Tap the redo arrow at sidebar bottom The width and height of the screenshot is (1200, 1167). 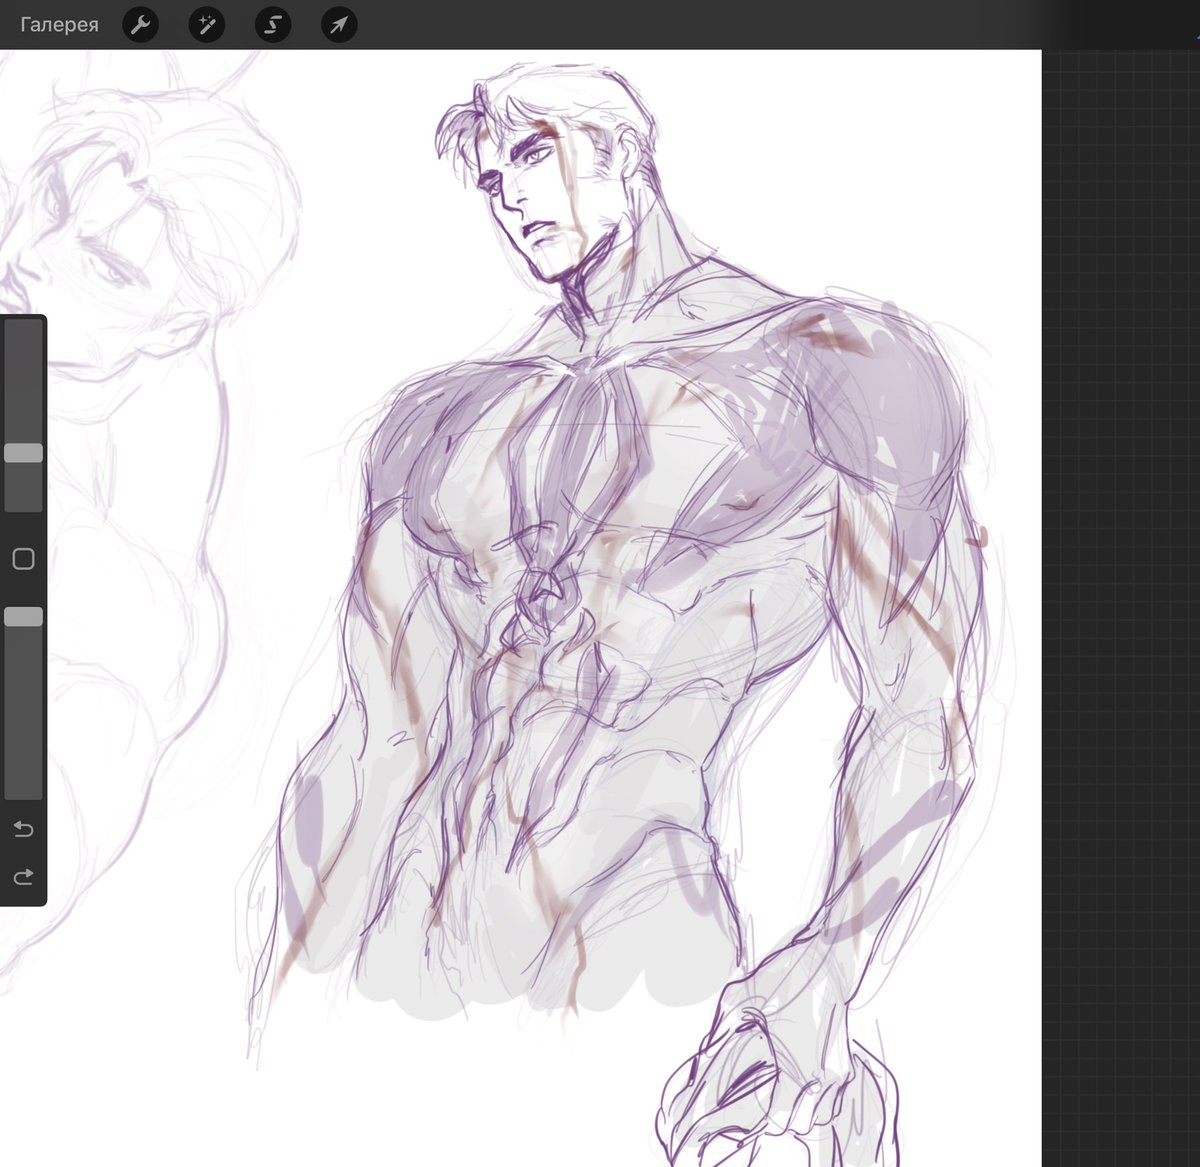tap(23, 878)
